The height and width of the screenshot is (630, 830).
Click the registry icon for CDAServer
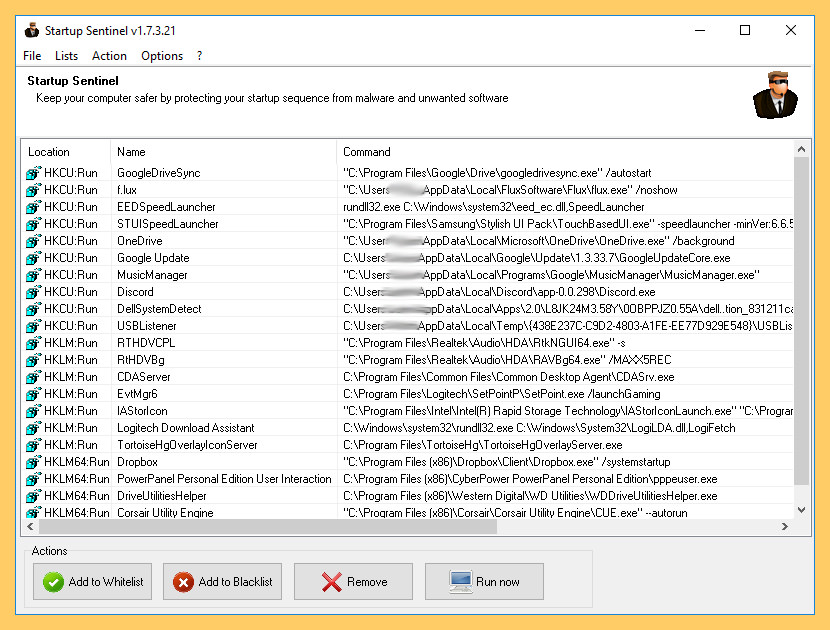click(x=33, y=377)
